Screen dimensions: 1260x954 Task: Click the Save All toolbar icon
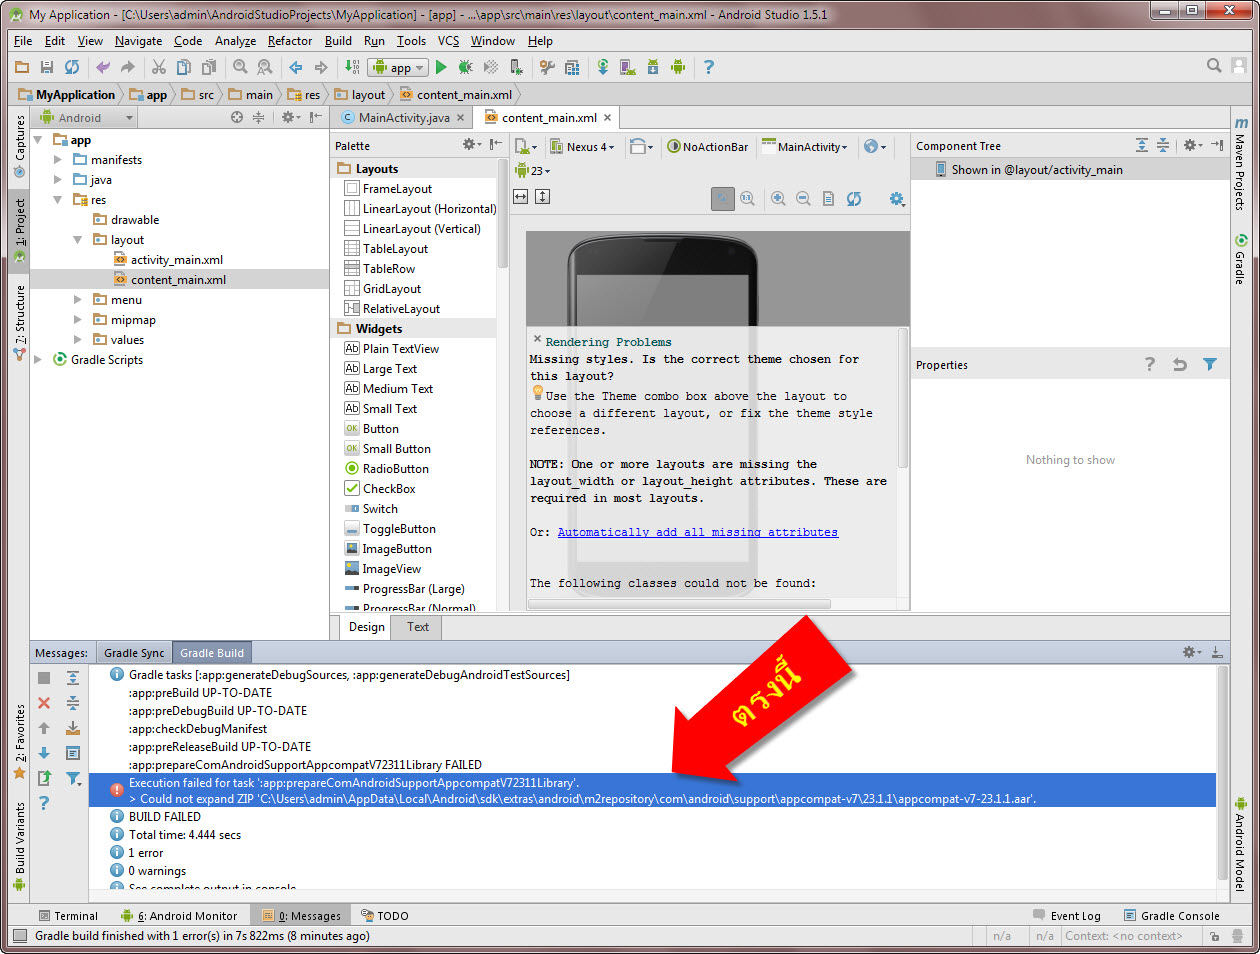pos(46,67)
